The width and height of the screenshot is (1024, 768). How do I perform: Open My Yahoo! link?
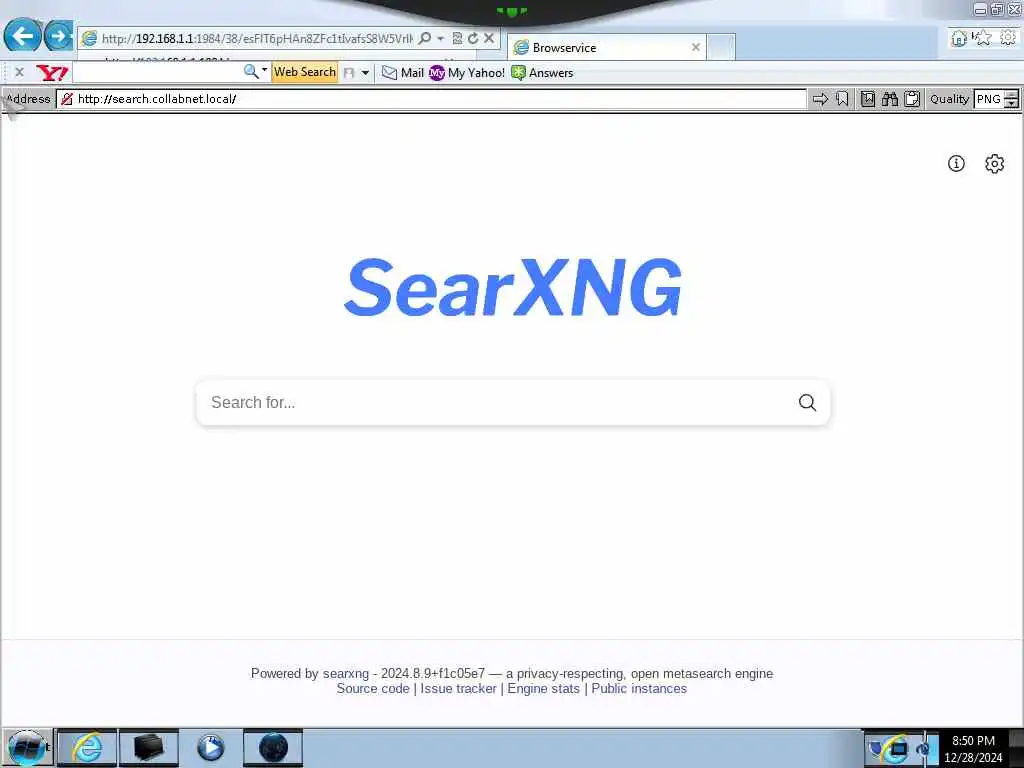467,72
